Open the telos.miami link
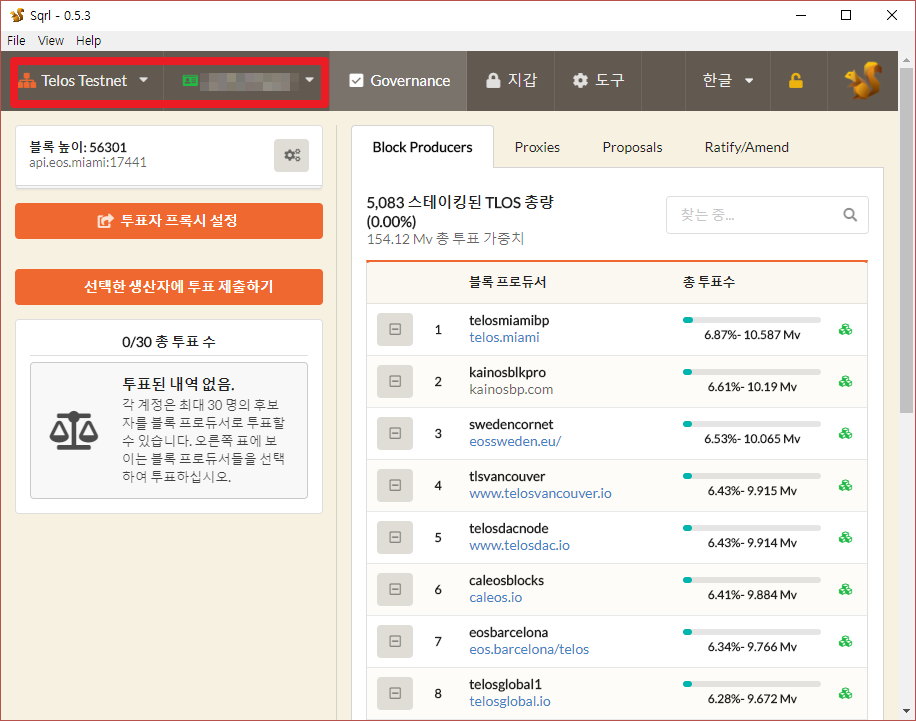The width and height of the screenshot is (916, 721). [x=504, y=338]
